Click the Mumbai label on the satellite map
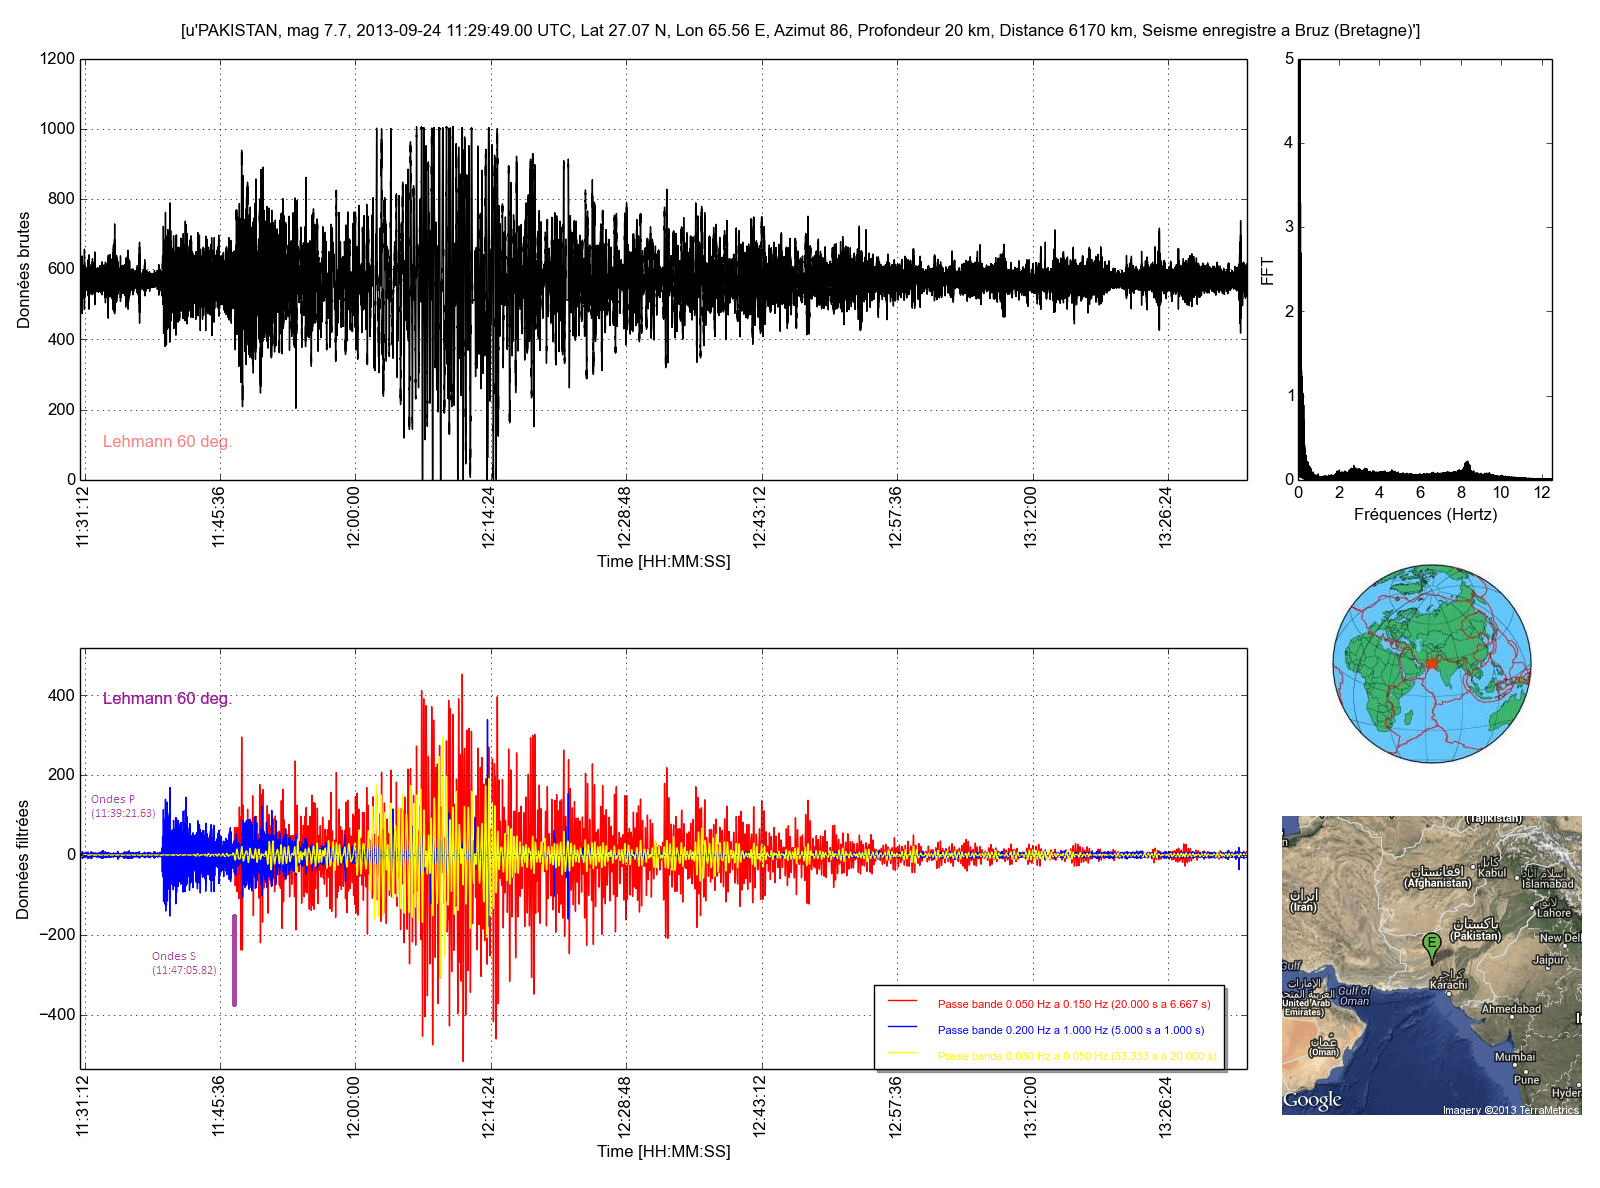 (x=1514, y=1057)
